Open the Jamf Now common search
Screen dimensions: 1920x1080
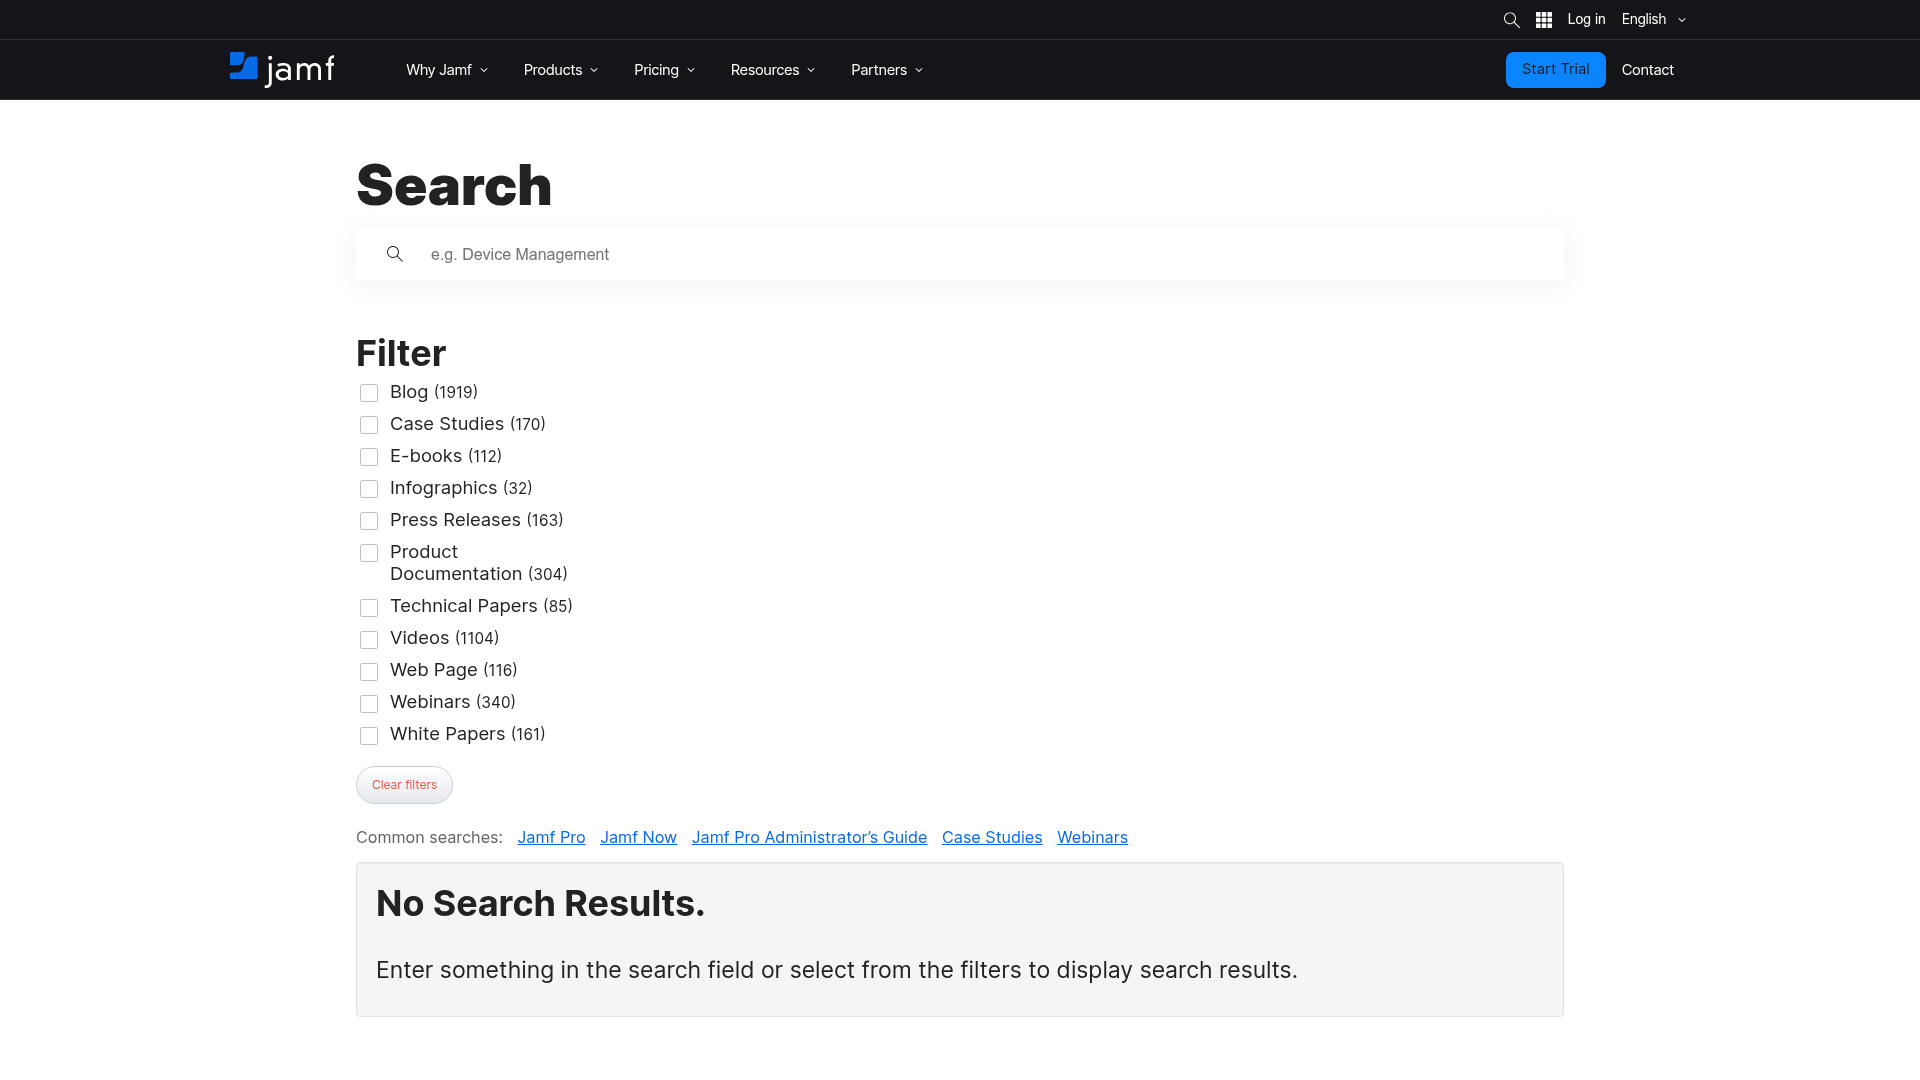coord(638,838)
